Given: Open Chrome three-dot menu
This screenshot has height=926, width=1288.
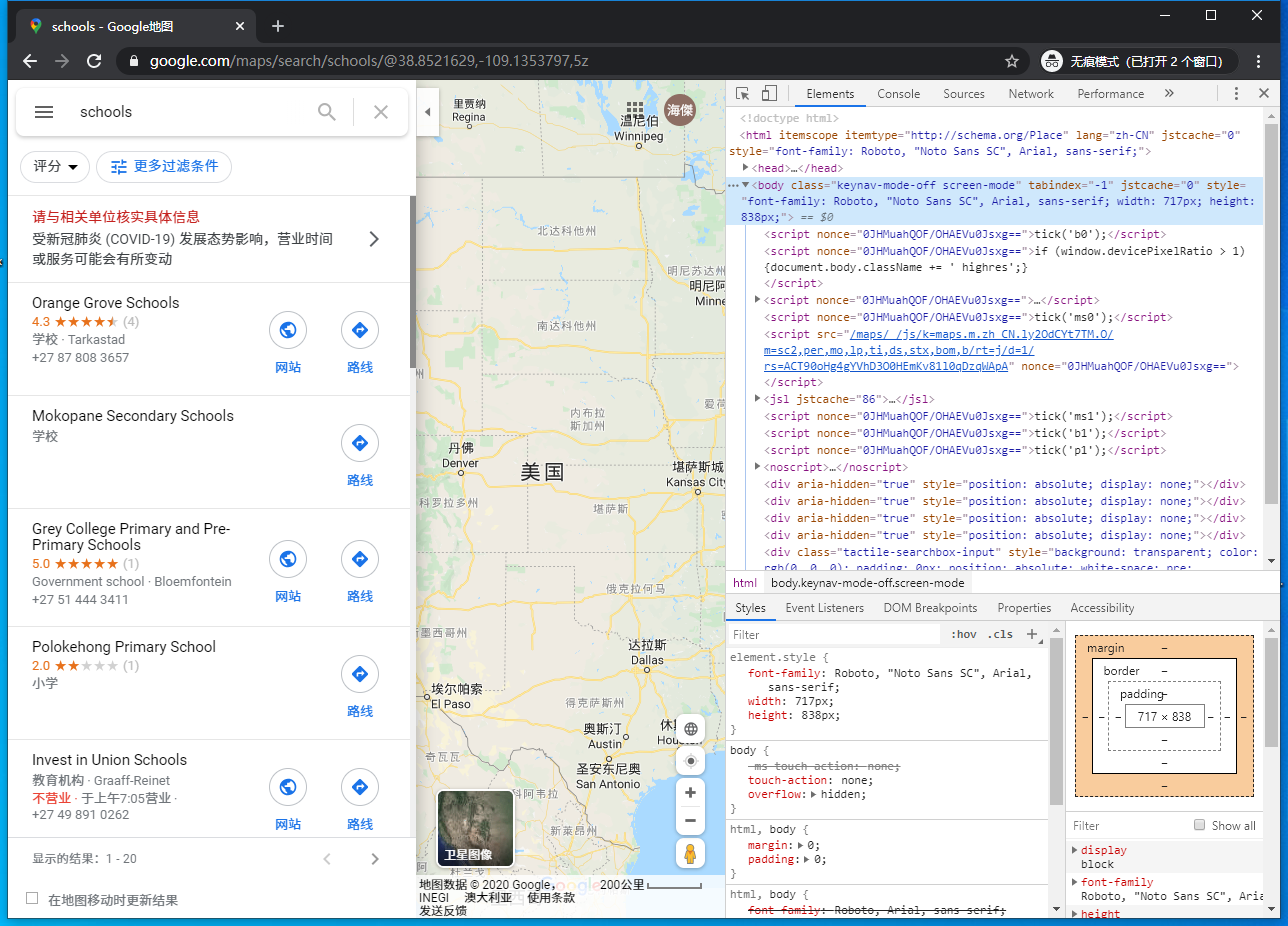Looking at the screenshot, I should 1259,61.
